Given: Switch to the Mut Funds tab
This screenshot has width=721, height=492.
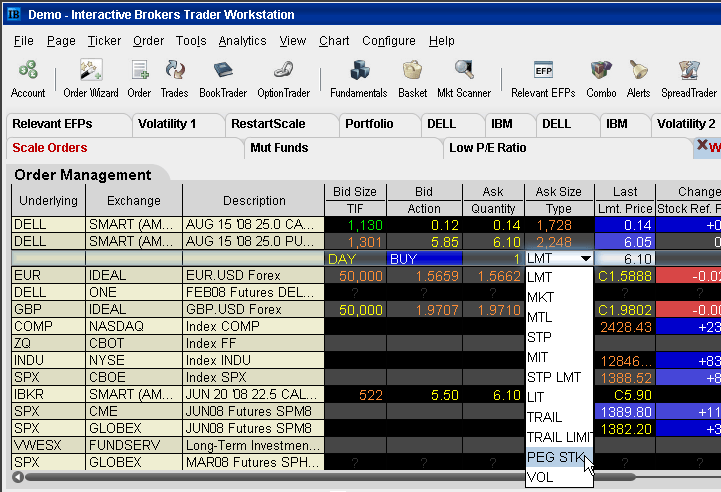Looking at the screenshot, I should 344,148.
